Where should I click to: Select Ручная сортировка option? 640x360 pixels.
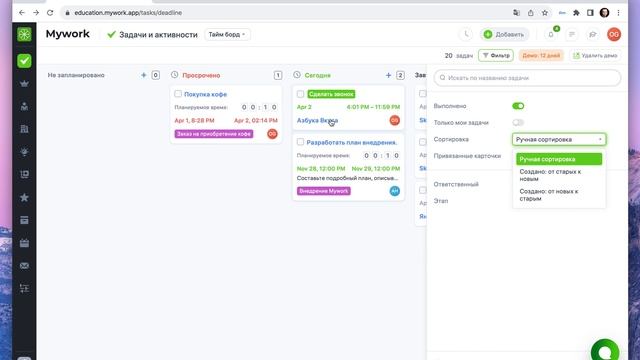(559, 159)
